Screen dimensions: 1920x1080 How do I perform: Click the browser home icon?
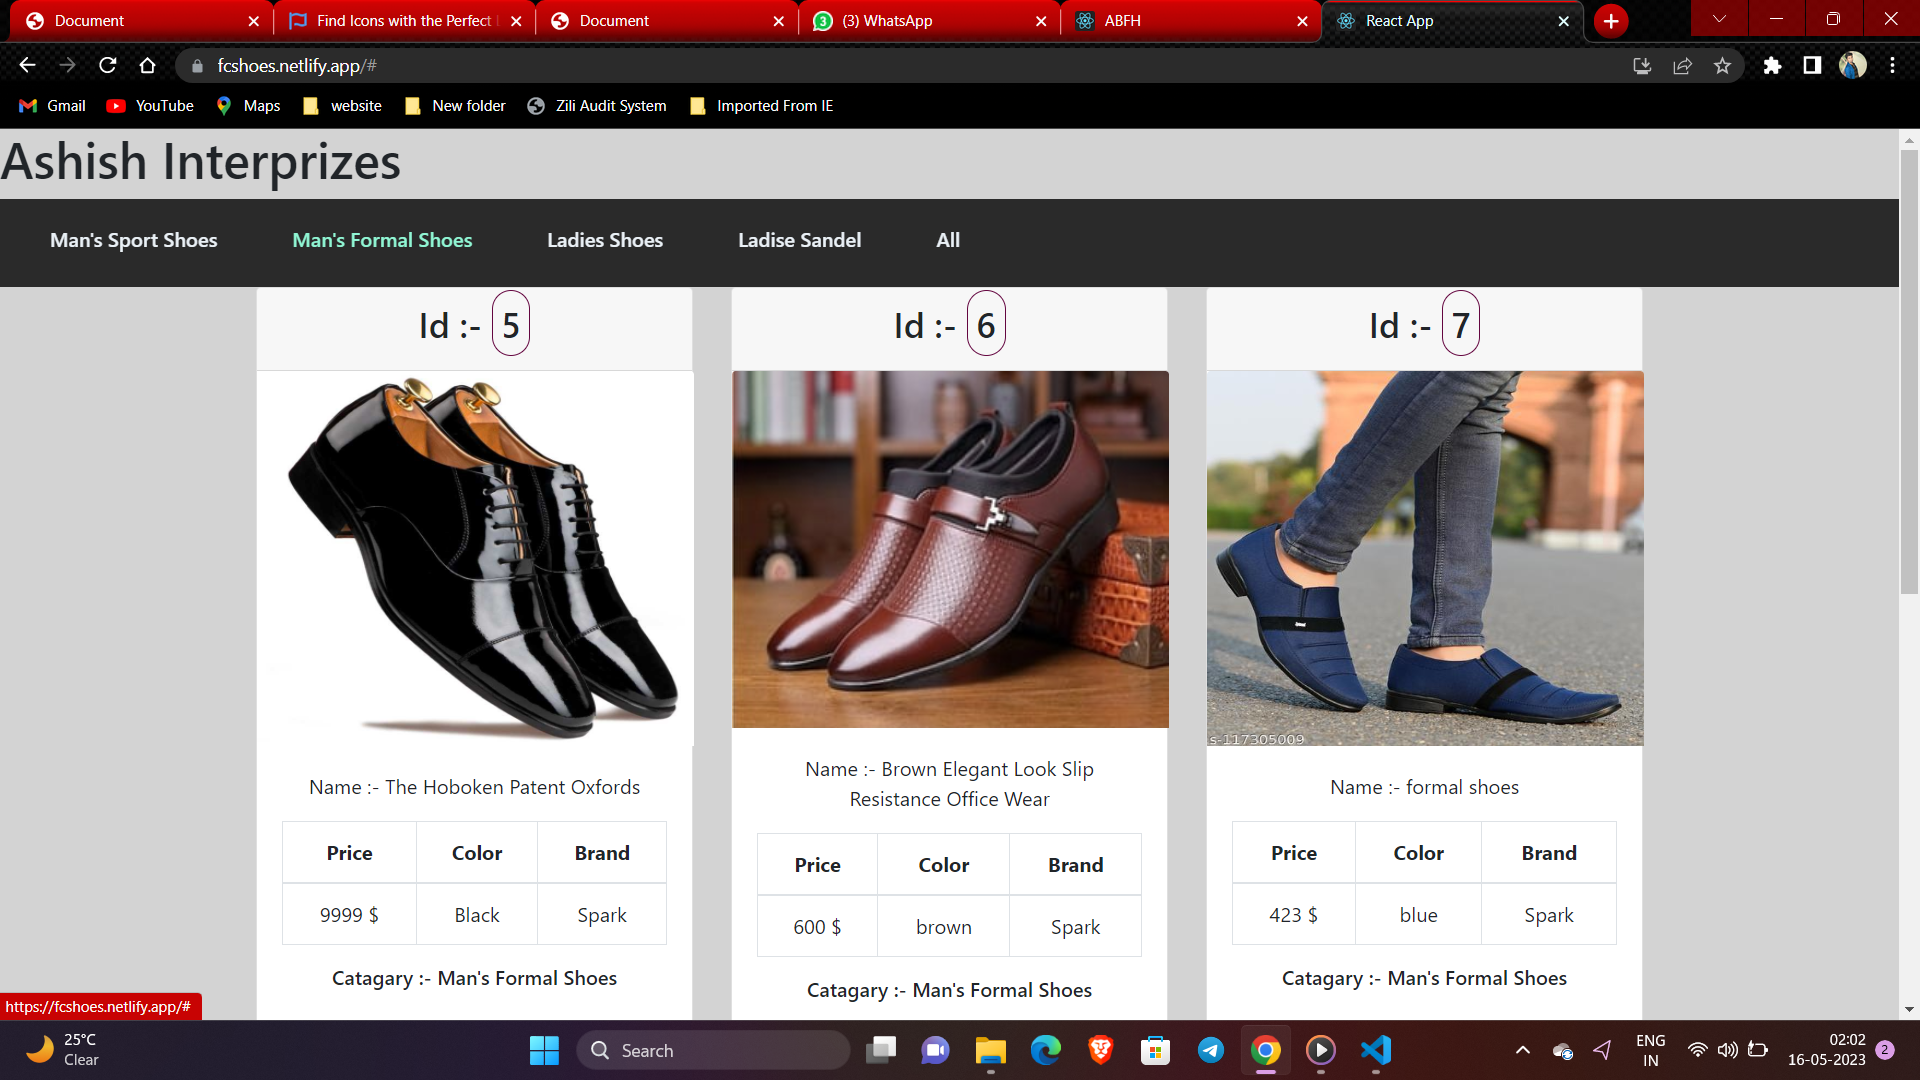[x=147, y=66]
